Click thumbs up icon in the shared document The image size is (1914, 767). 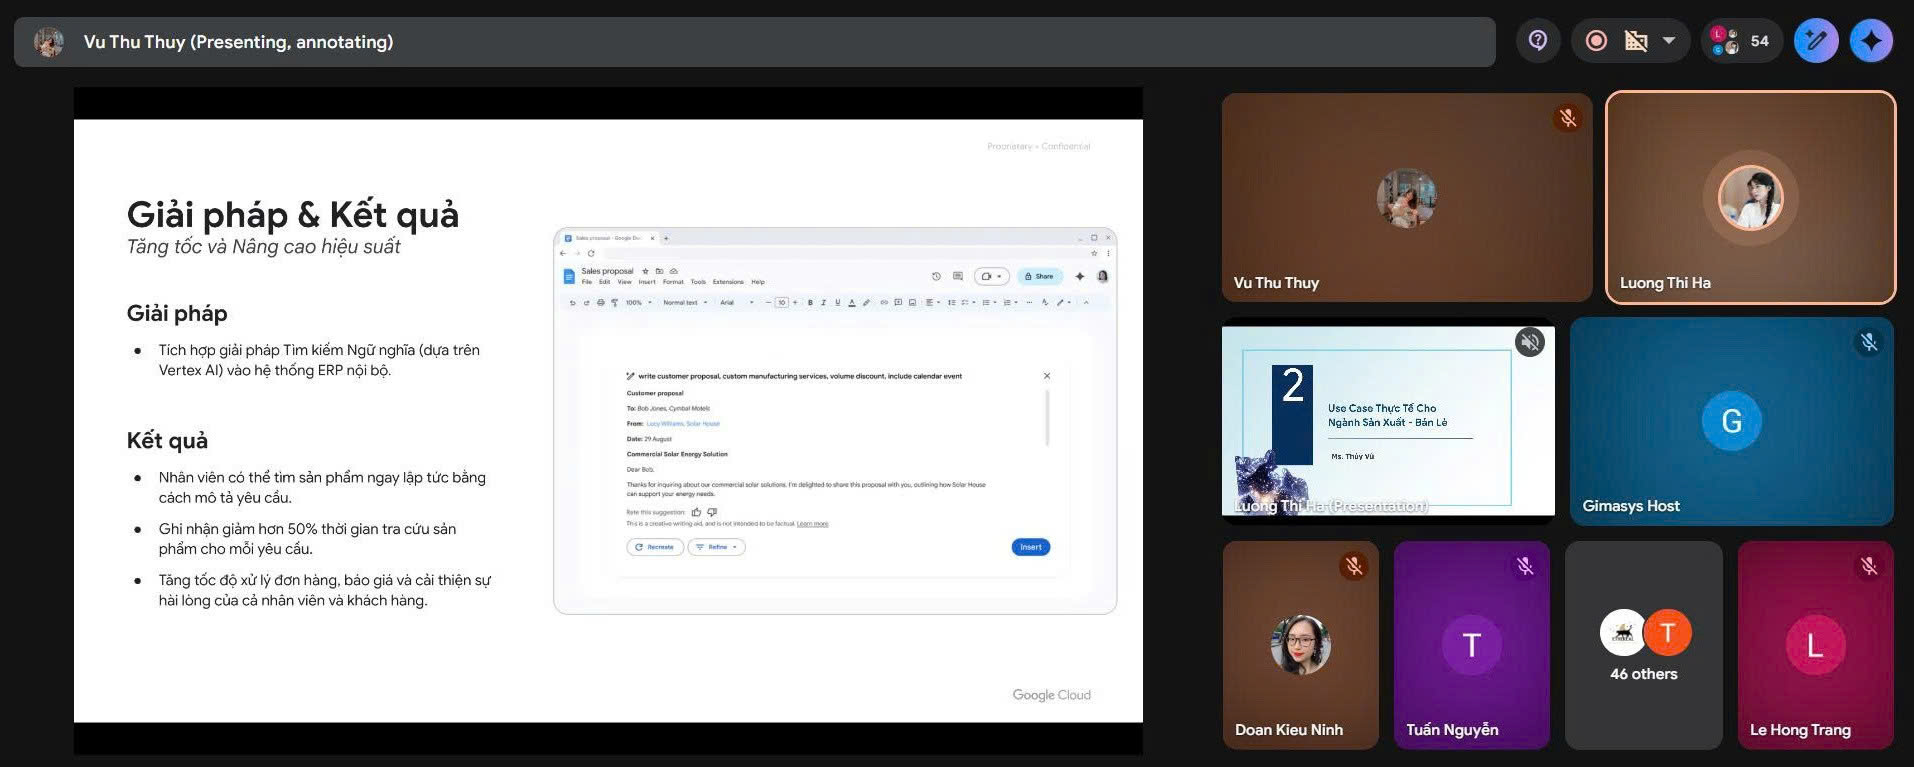[696, 512]
